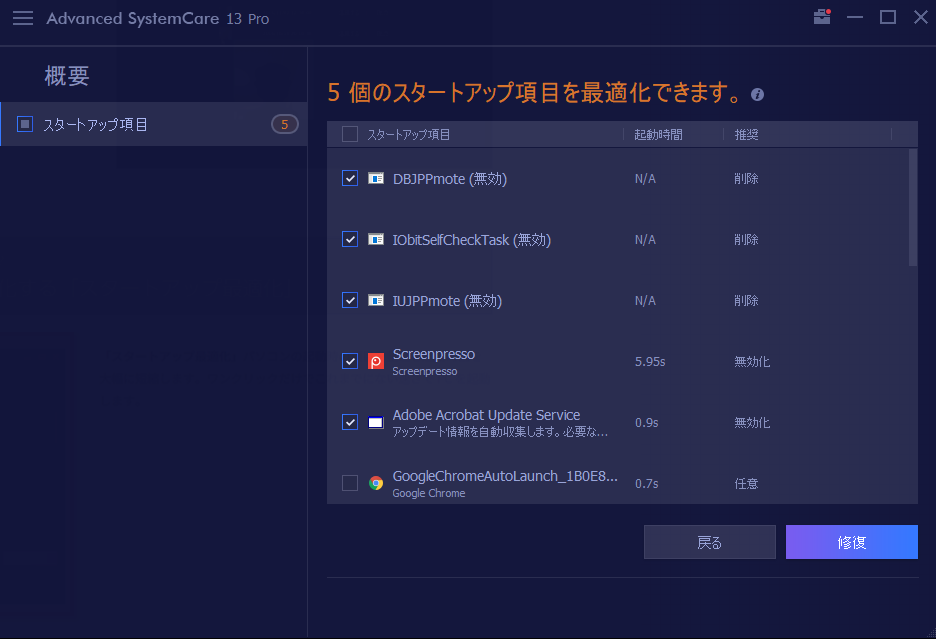This screenshot has width=936, height=639.
Task: Select the DBJPPmote (無効) item name
Action: [449, 179]
